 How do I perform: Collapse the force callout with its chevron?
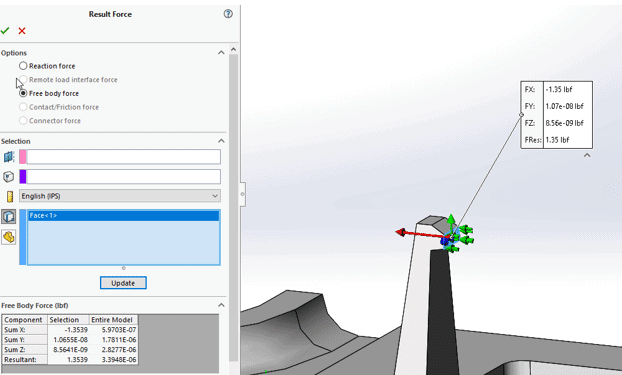pos(587,156)
